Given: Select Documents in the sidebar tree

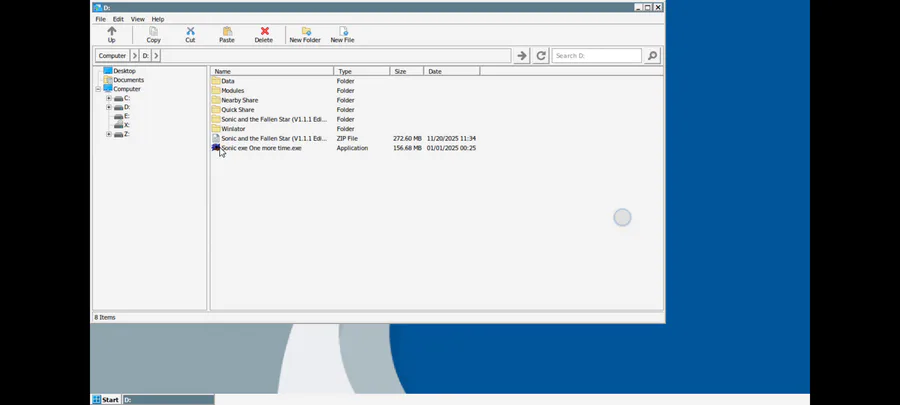Looking at the screenshot, I should pyautogui.click(x=129, y=80).
